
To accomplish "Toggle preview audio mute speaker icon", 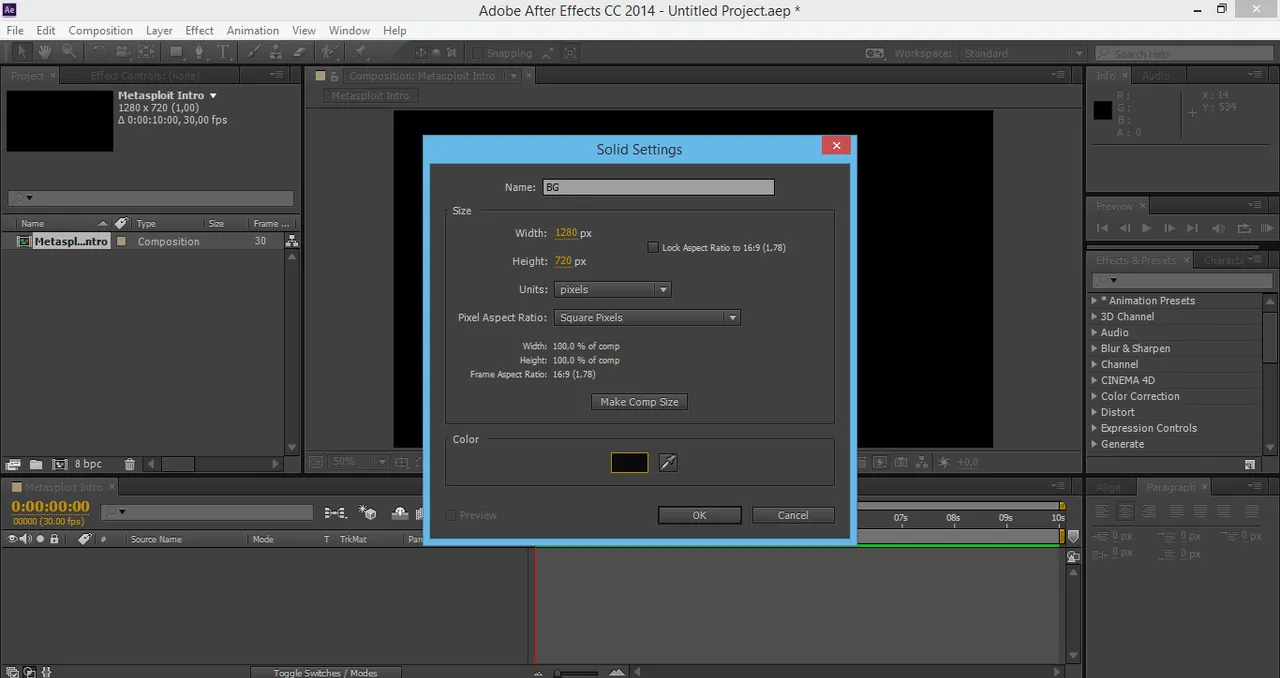I will click(x=1220, y=228).
